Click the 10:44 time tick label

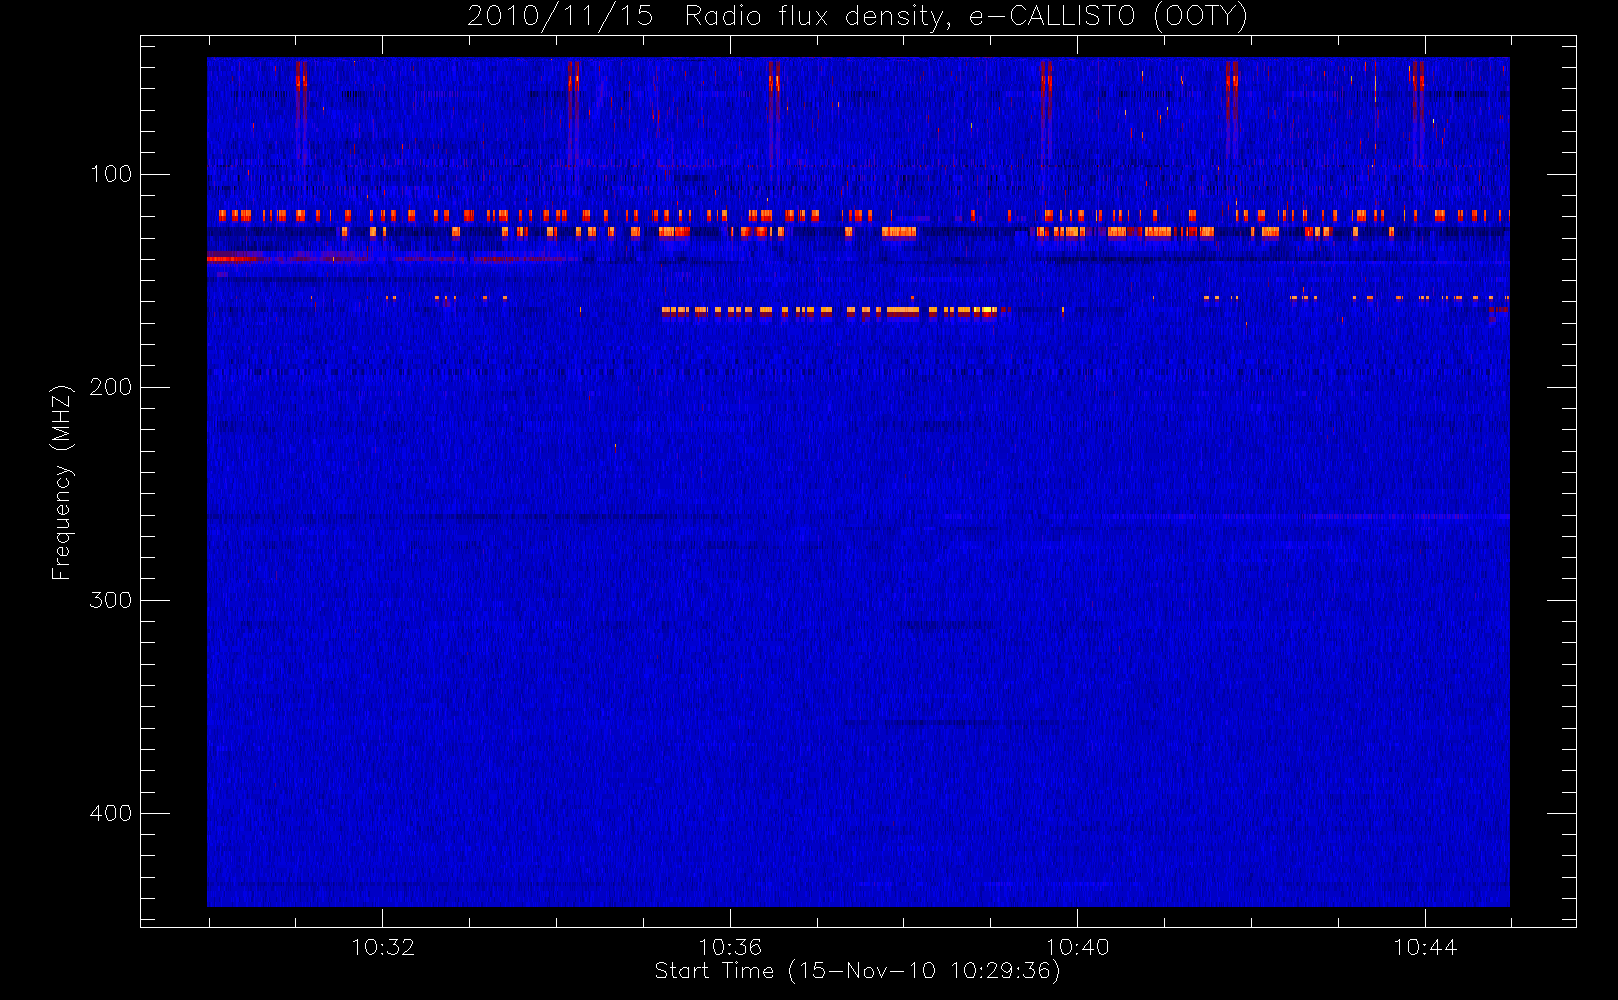tap(1425, 947)
